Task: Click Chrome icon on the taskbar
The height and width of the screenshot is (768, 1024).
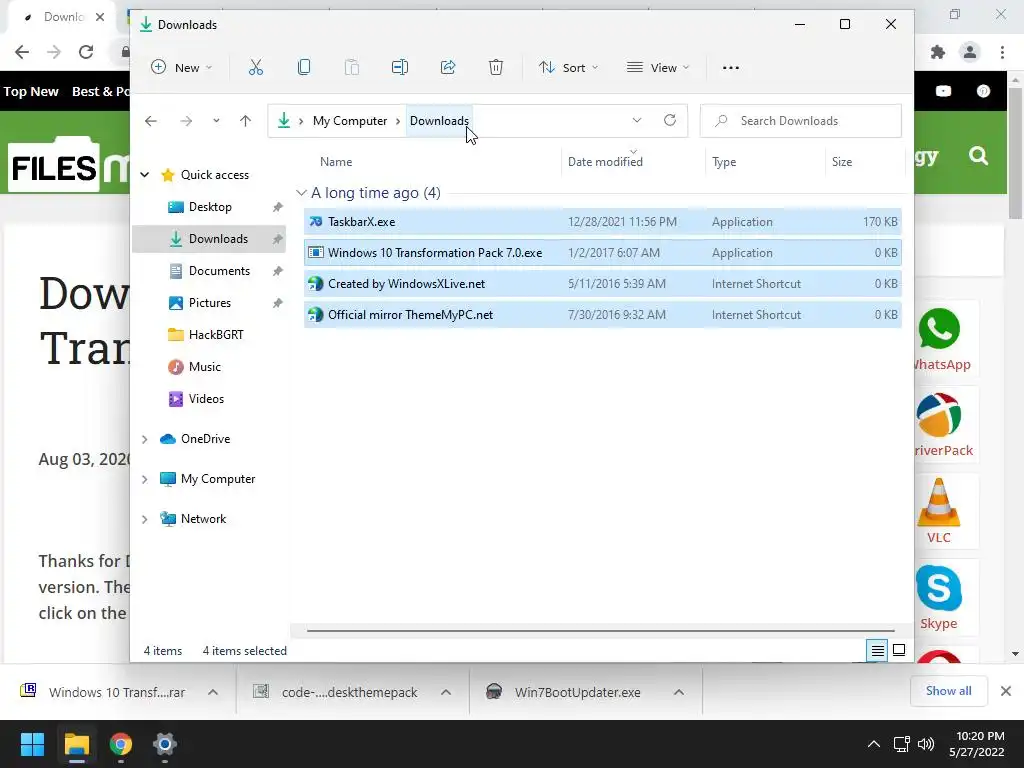Action: 120,744
